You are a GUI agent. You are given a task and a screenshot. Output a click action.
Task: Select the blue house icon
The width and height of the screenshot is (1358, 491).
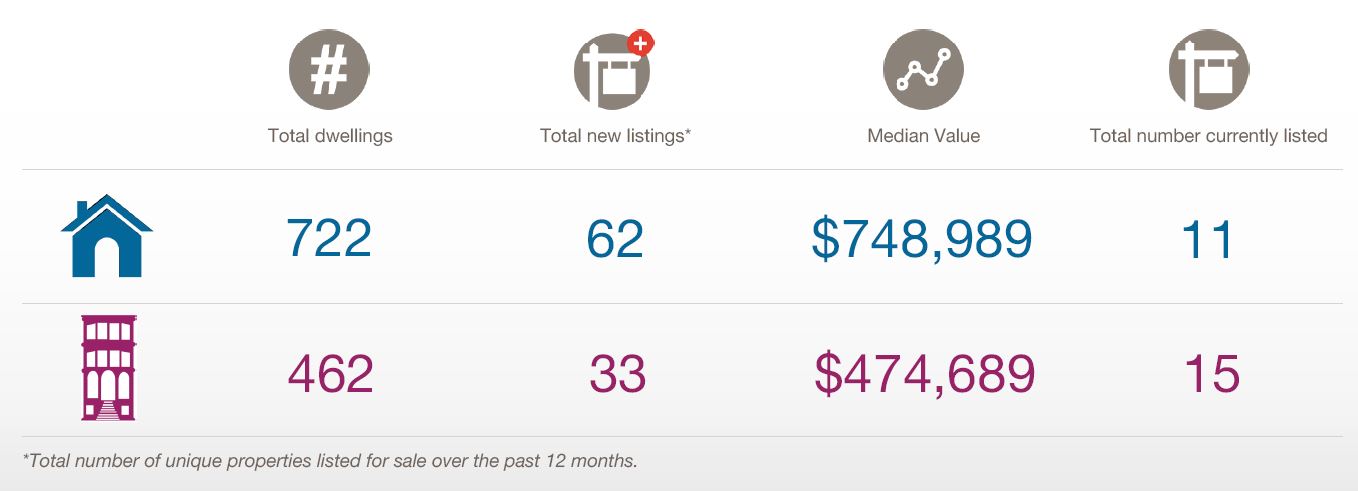click(107, 236)
